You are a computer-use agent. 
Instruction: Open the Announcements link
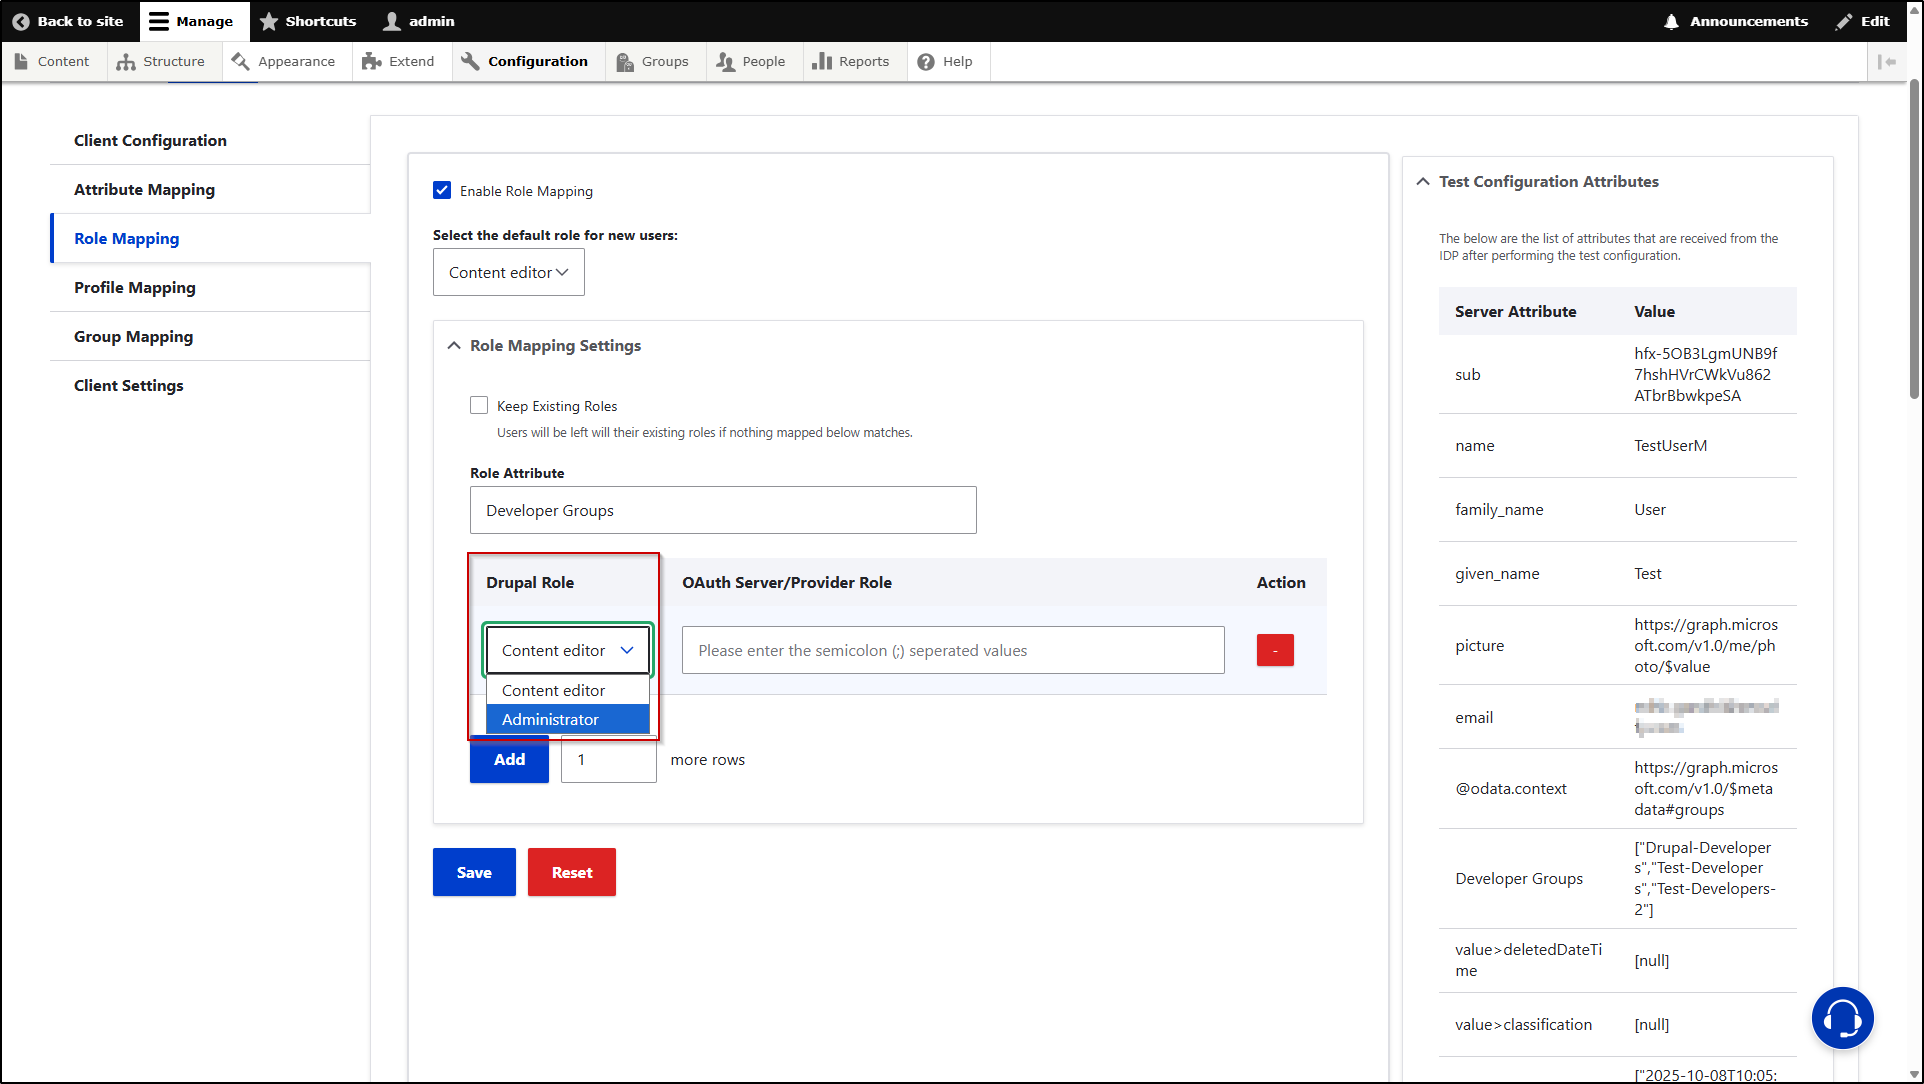(1736, 21)
